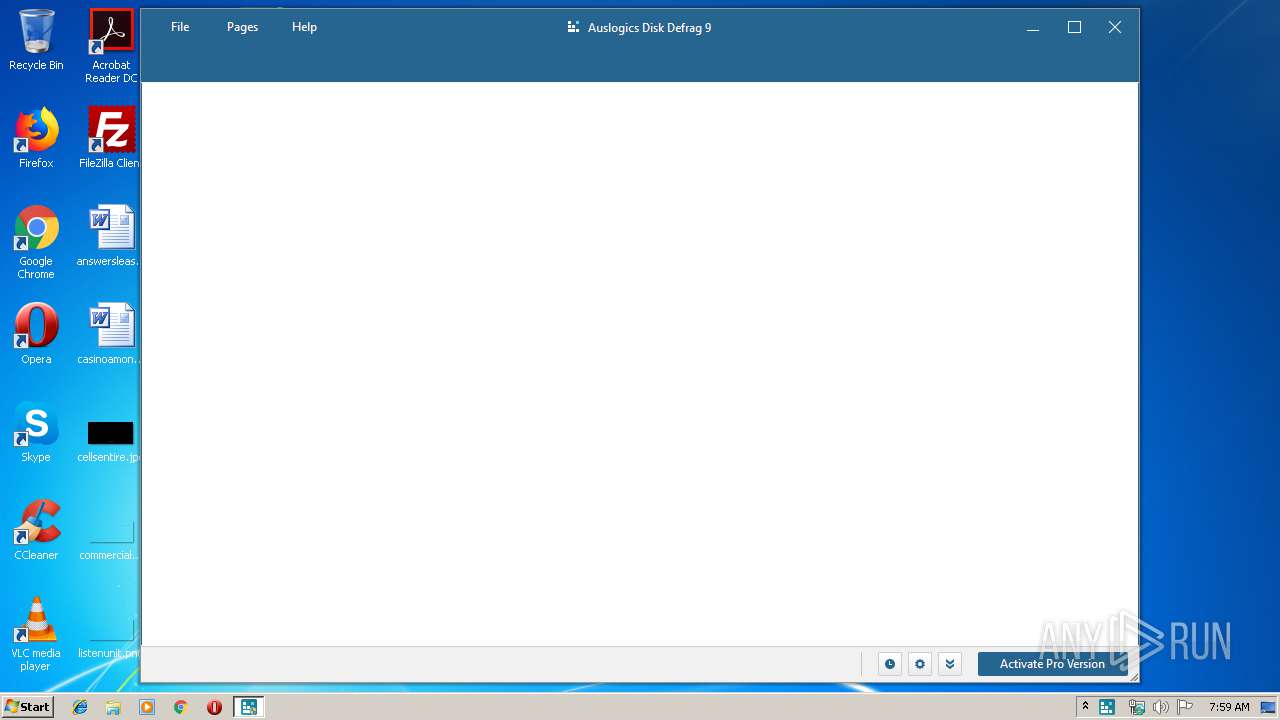Close the Auslogics Disk Defrag window
Image resolution: width=1280 pixels, height=720 pixels.
1115,28
